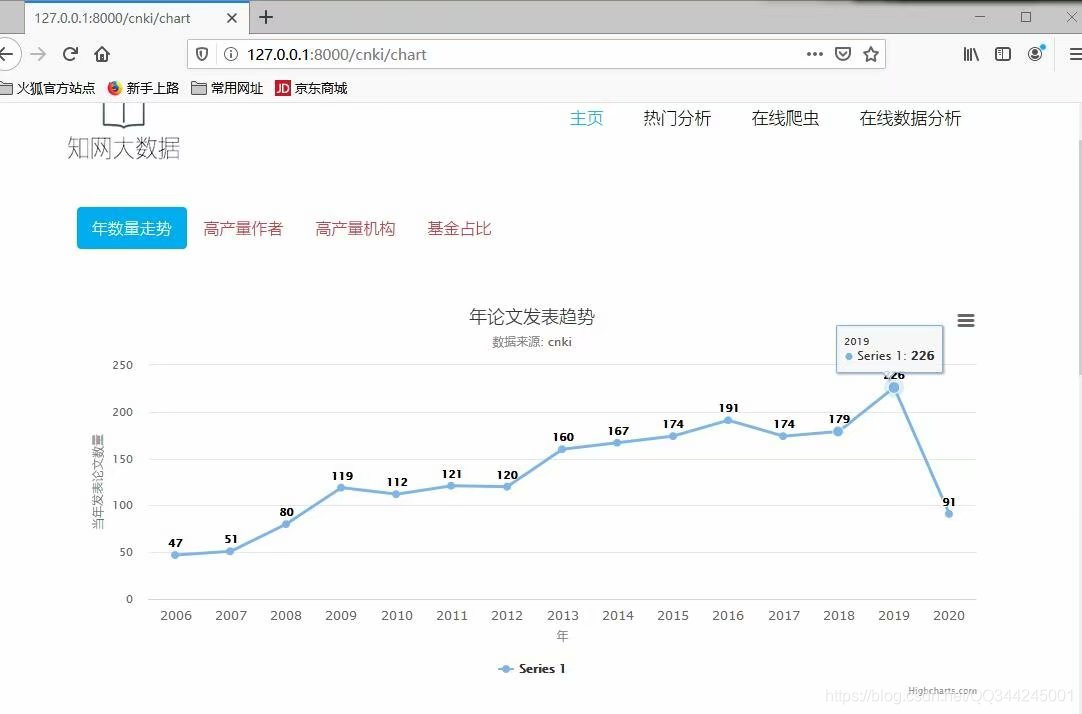Open 在线数据分析 navigation item
The height and width of the screenshot is (714, 1082).
(x=910, y=119)
